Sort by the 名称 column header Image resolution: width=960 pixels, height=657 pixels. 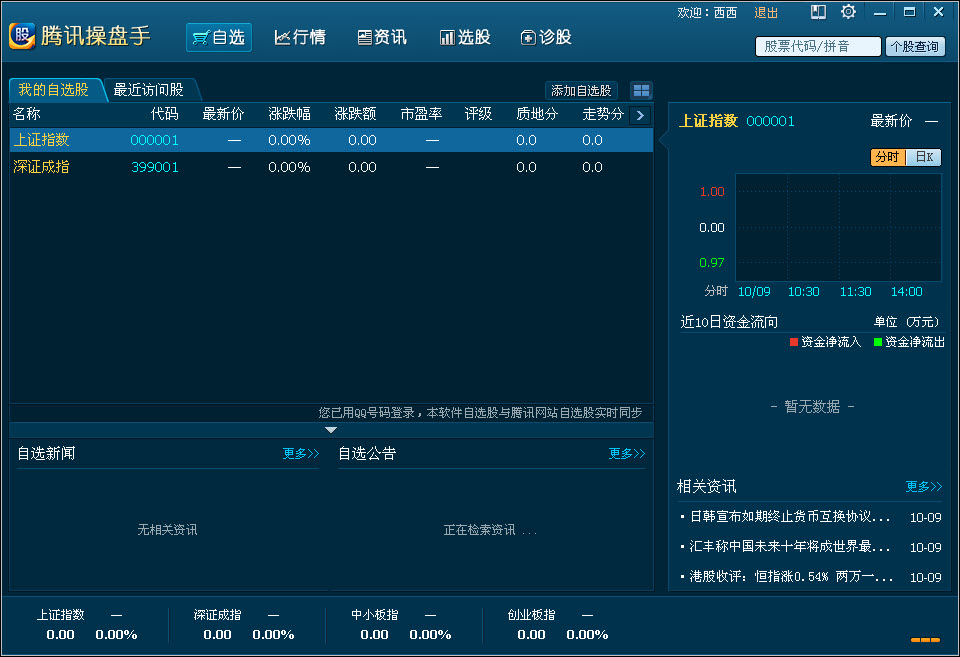(27, 114)
